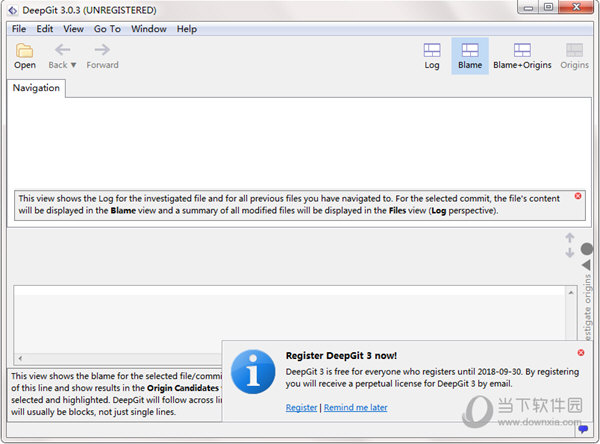Open the Window menu
The width and height of the screenshot is (600, 444).
(x=148, y=29)
